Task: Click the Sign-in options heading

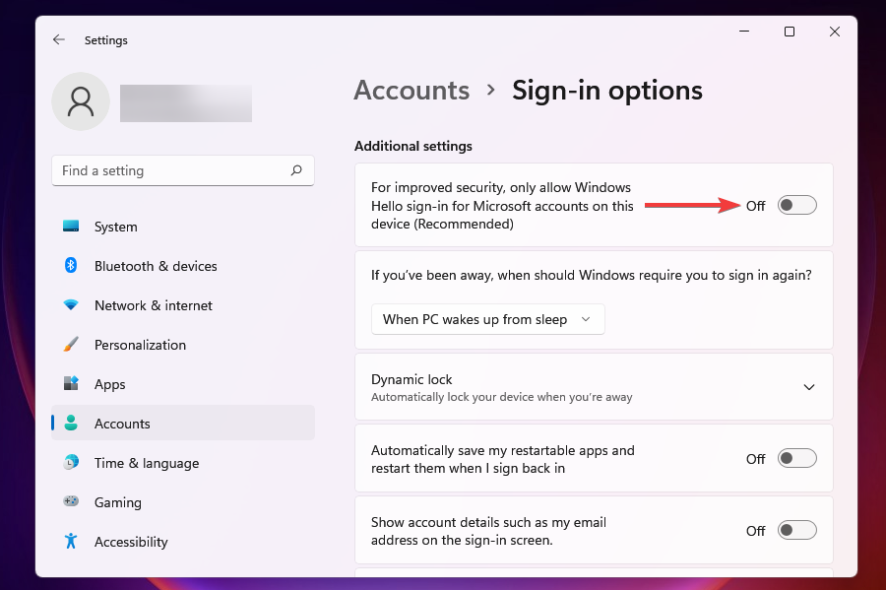Action: pos(607,90)
